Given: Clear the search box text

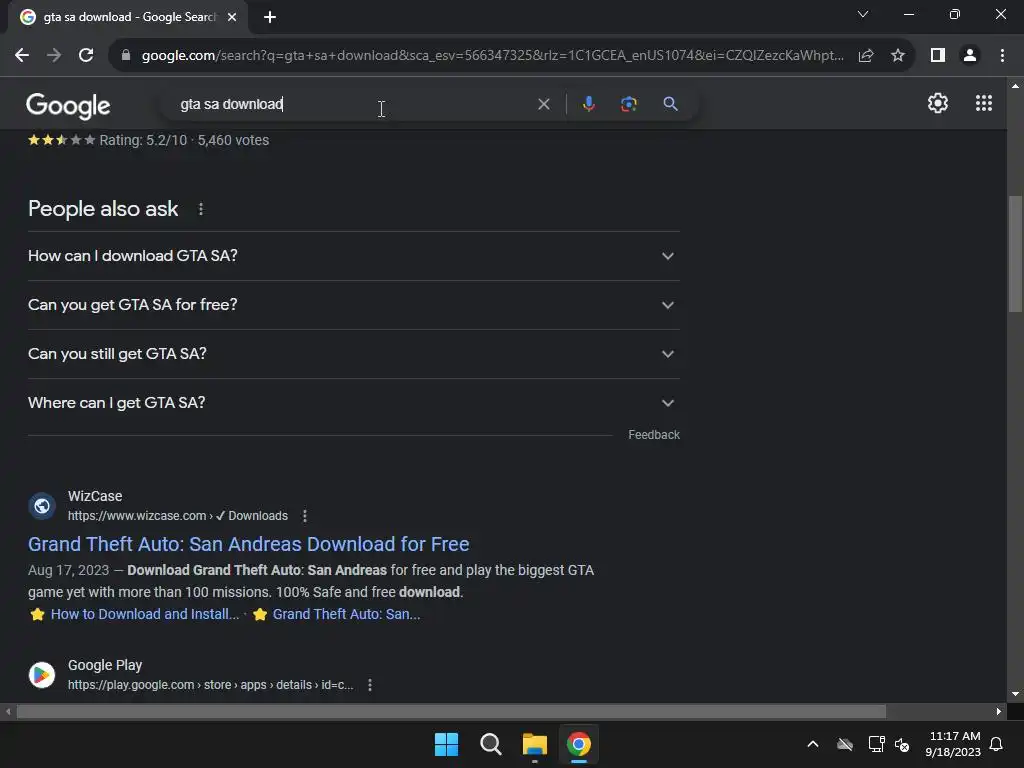Looking at the screenshot, I should [x=543, y=104].
